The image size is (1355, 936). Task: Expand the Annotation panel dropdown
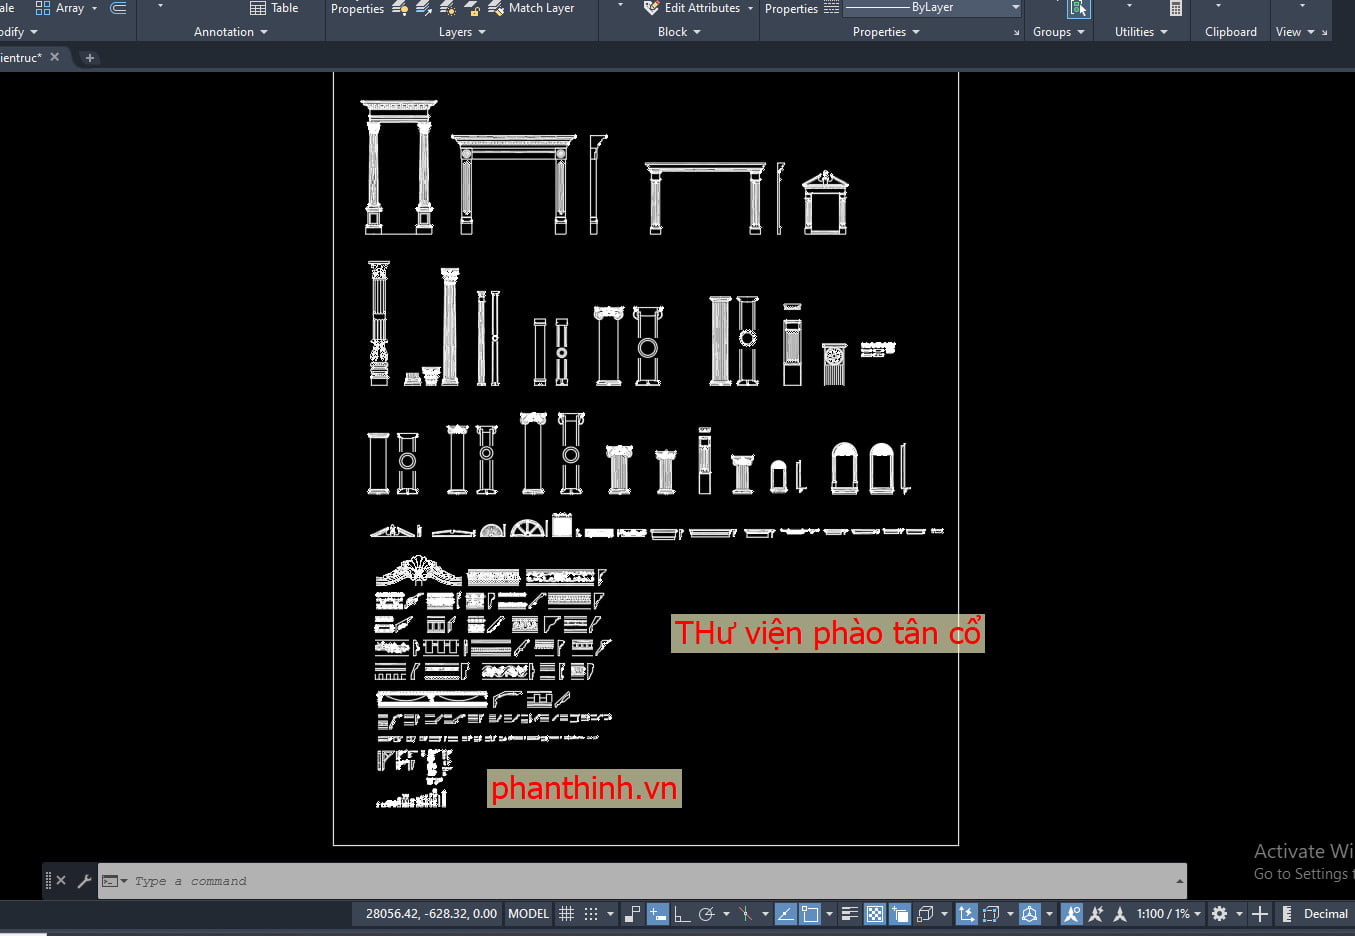[231, 32]
